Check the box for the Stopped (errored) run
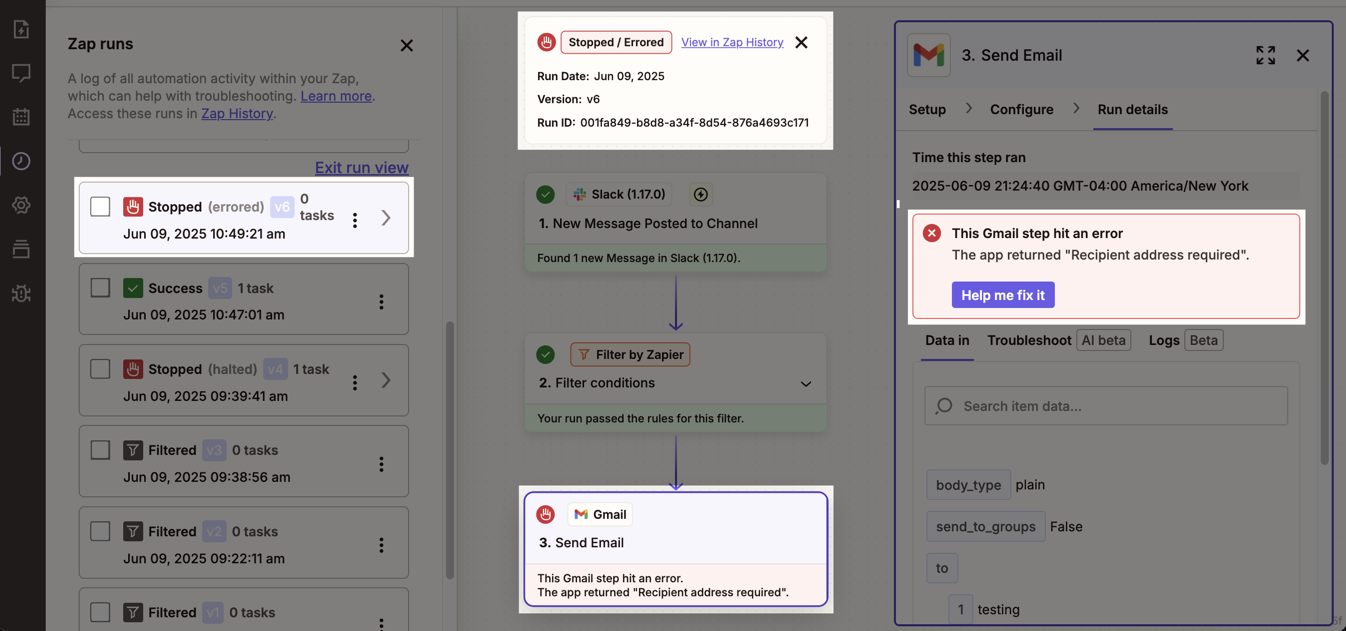 point(100,207)
